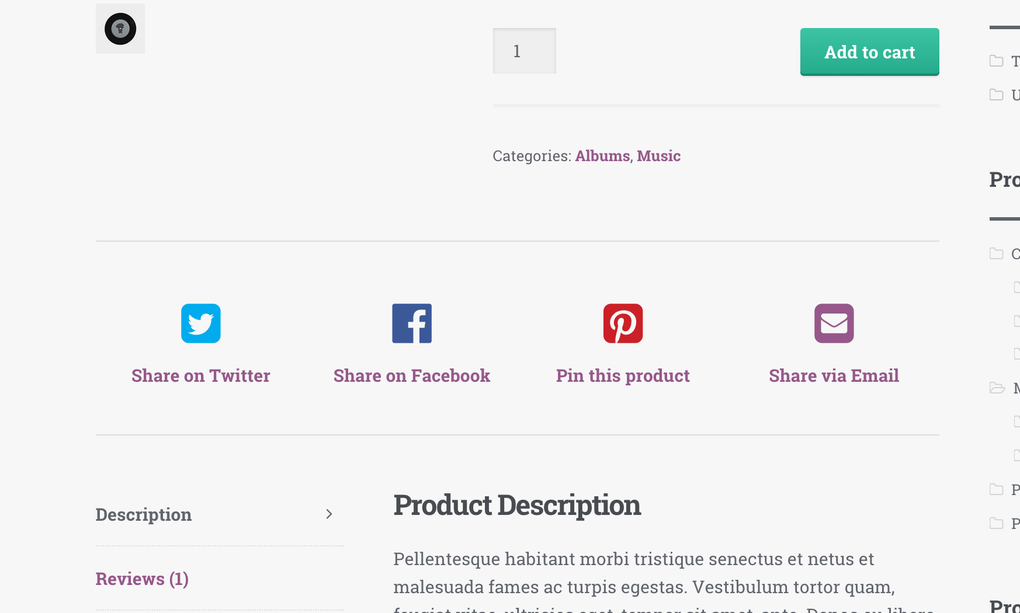Viewport: 1020px width, 613px height.
Task: Open the first indented subcategory under the sidebar folder
Action: (x=1016, y=287)
